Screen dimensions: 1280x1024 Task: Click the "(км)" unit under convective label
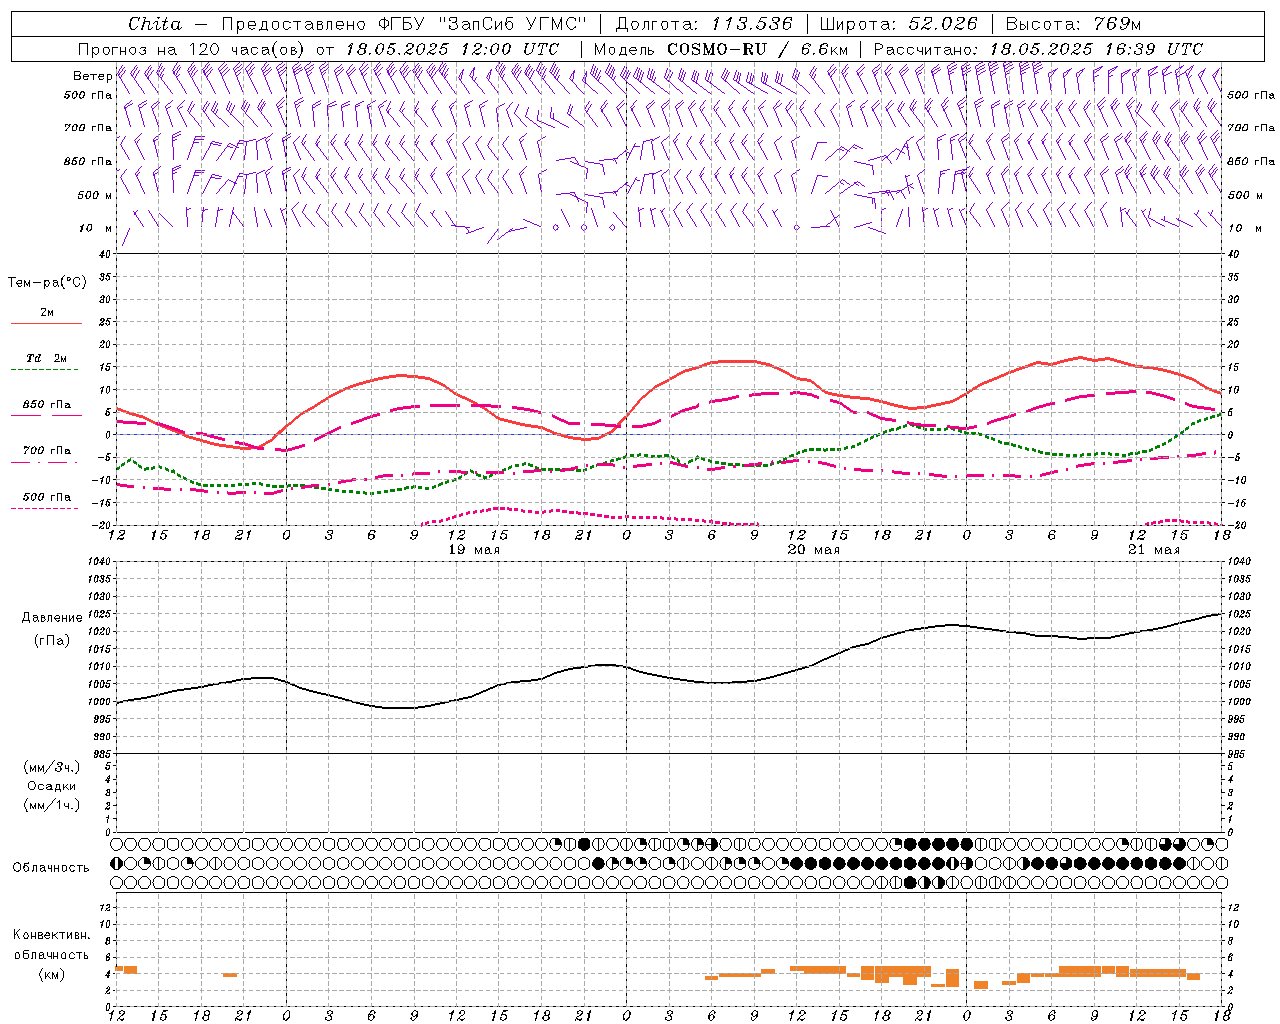coord(52,975)
